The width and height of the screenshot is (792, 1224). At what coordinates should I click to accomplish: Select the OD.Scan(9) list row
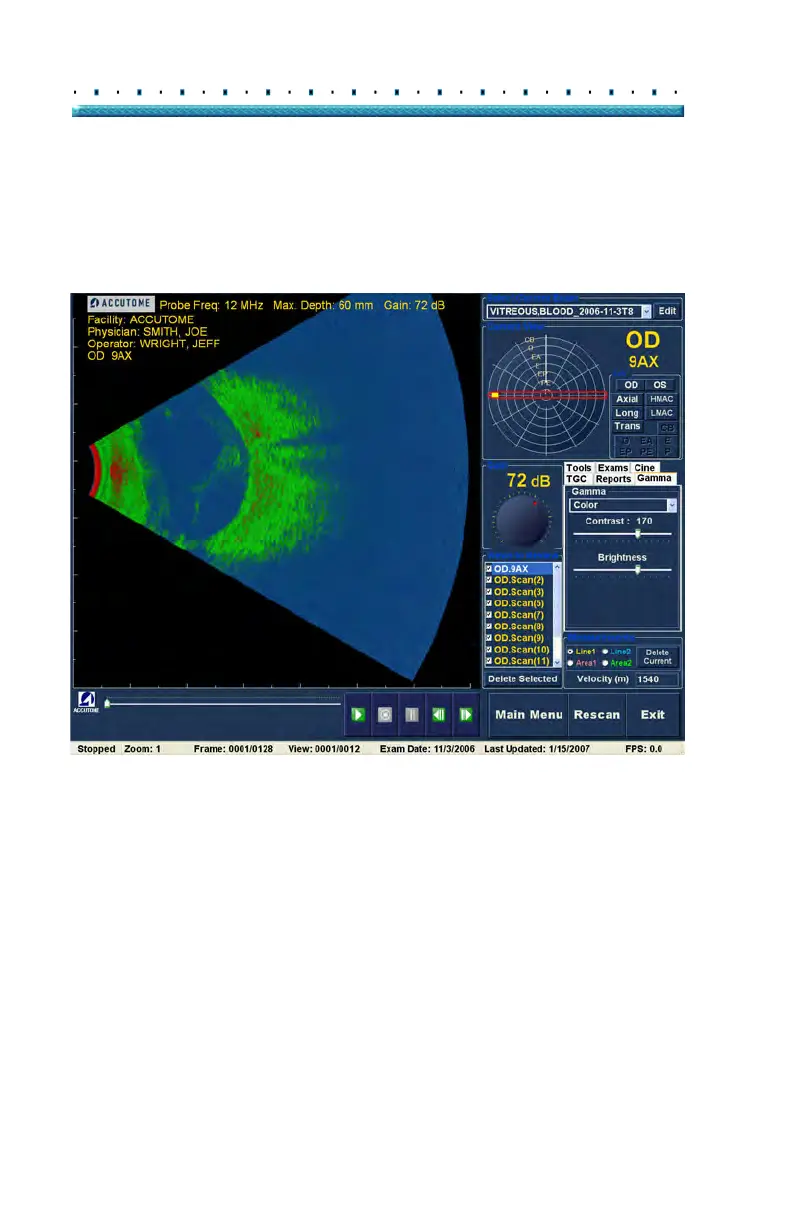pos(518,638)
